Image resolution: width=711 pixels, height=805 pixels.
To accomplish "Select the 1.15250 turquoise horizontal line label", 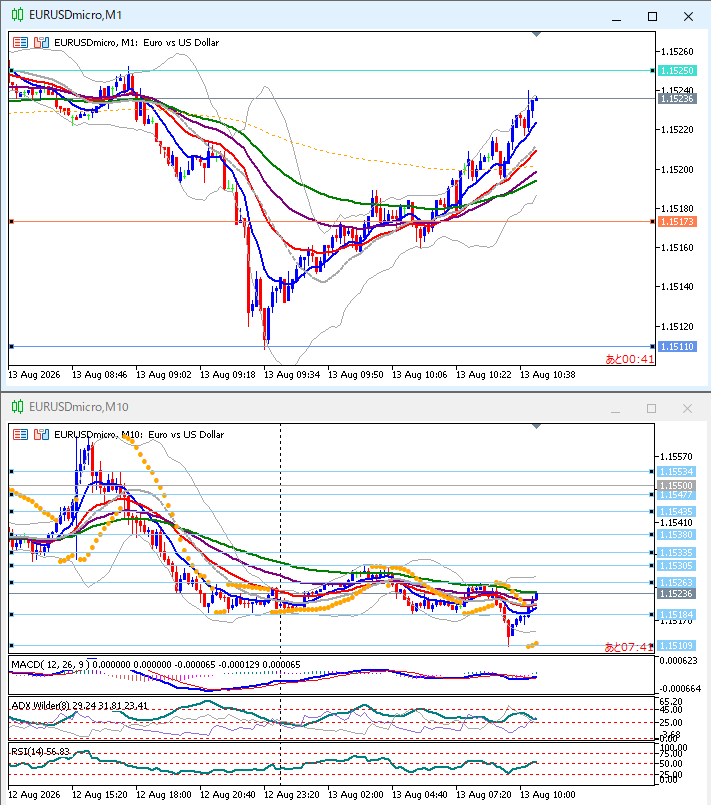I will [x=677, y=70].
